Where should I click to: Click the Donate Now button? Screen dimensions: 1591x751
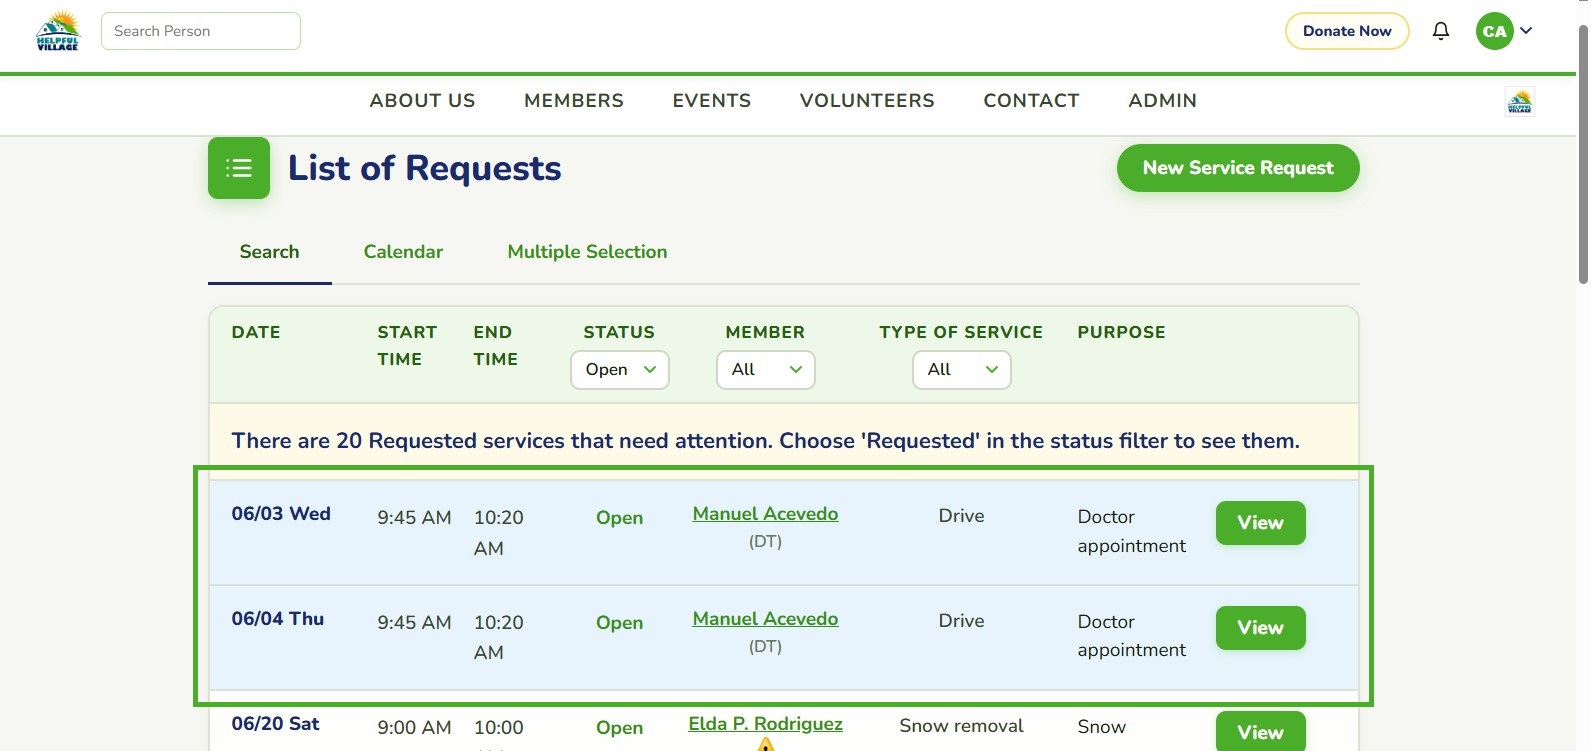tap(1347, 31)
